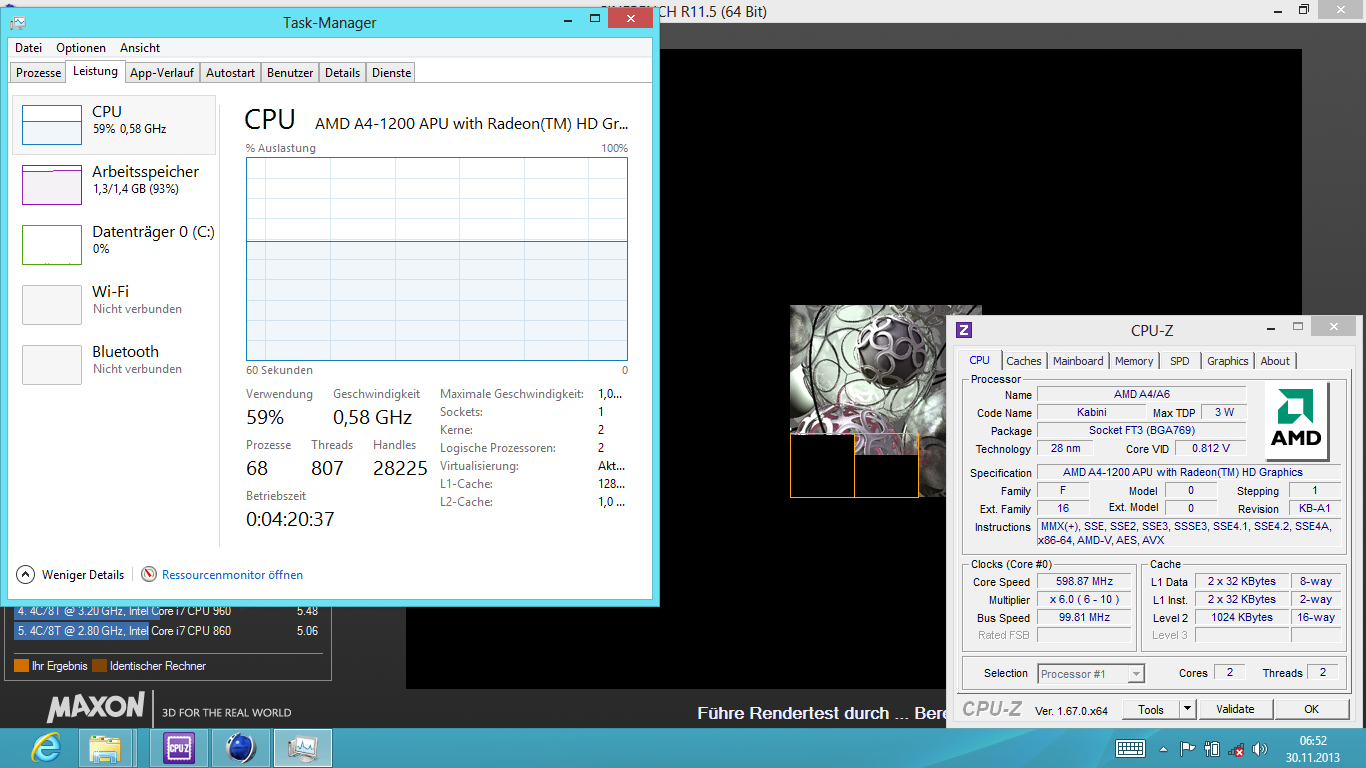
Task: Open Internet Explorer from the taskbar
Action: click(45, 748)
